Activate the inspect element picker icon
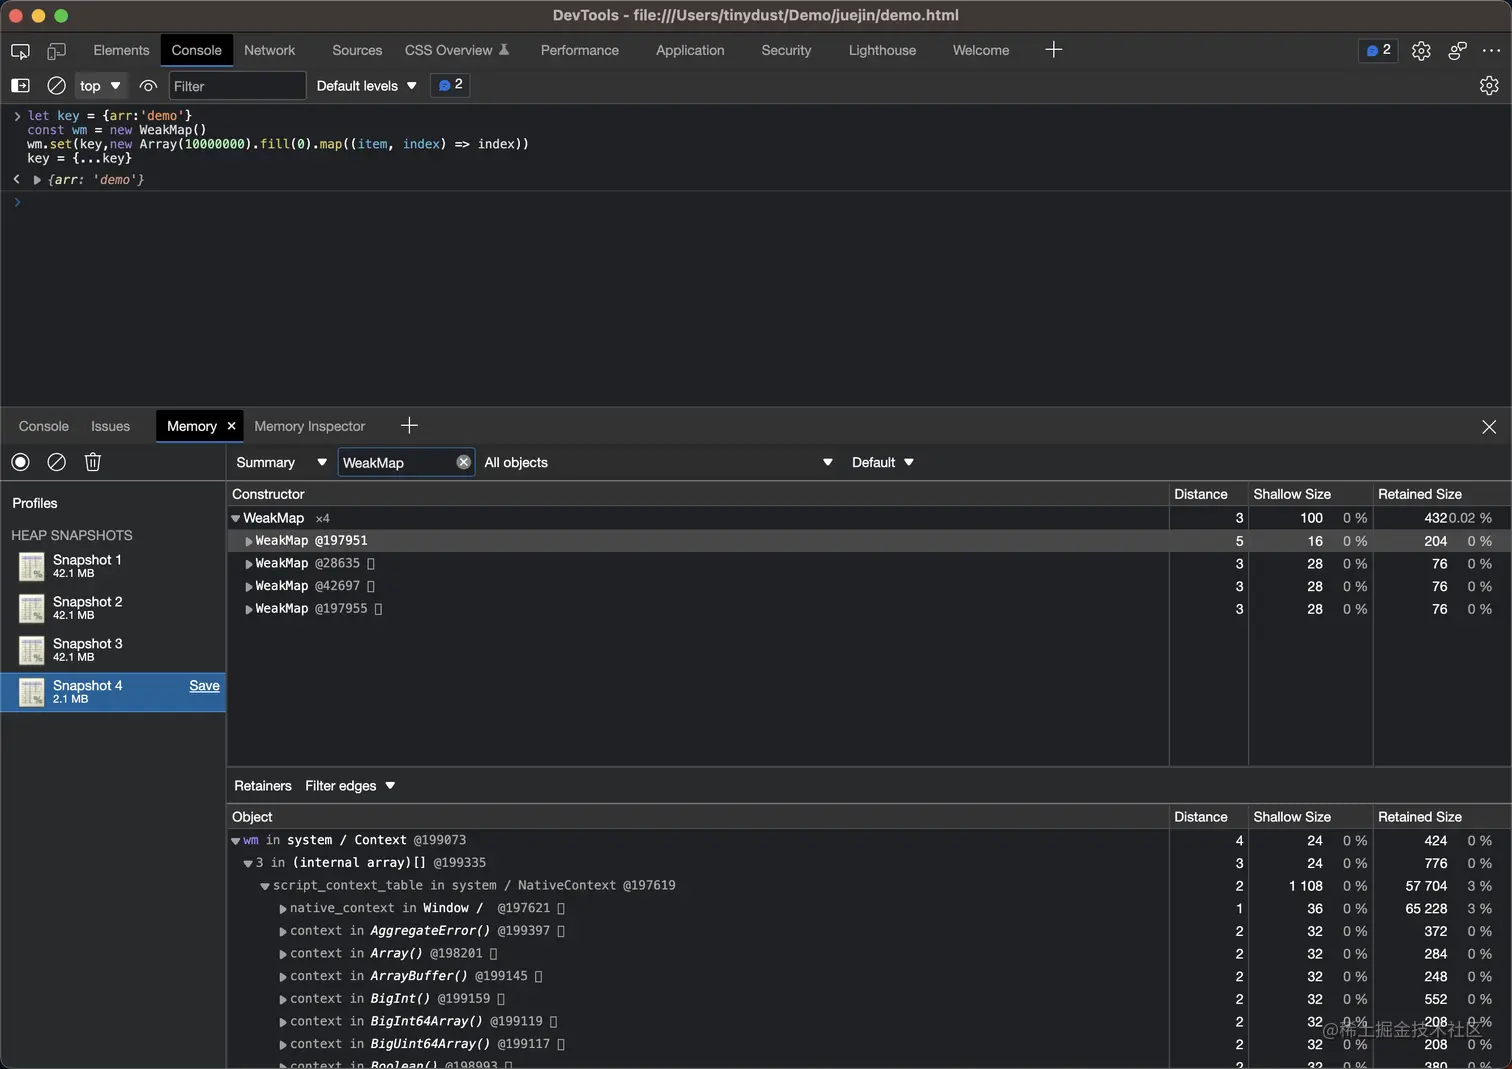The image size is (1512, 1069). 20,50
